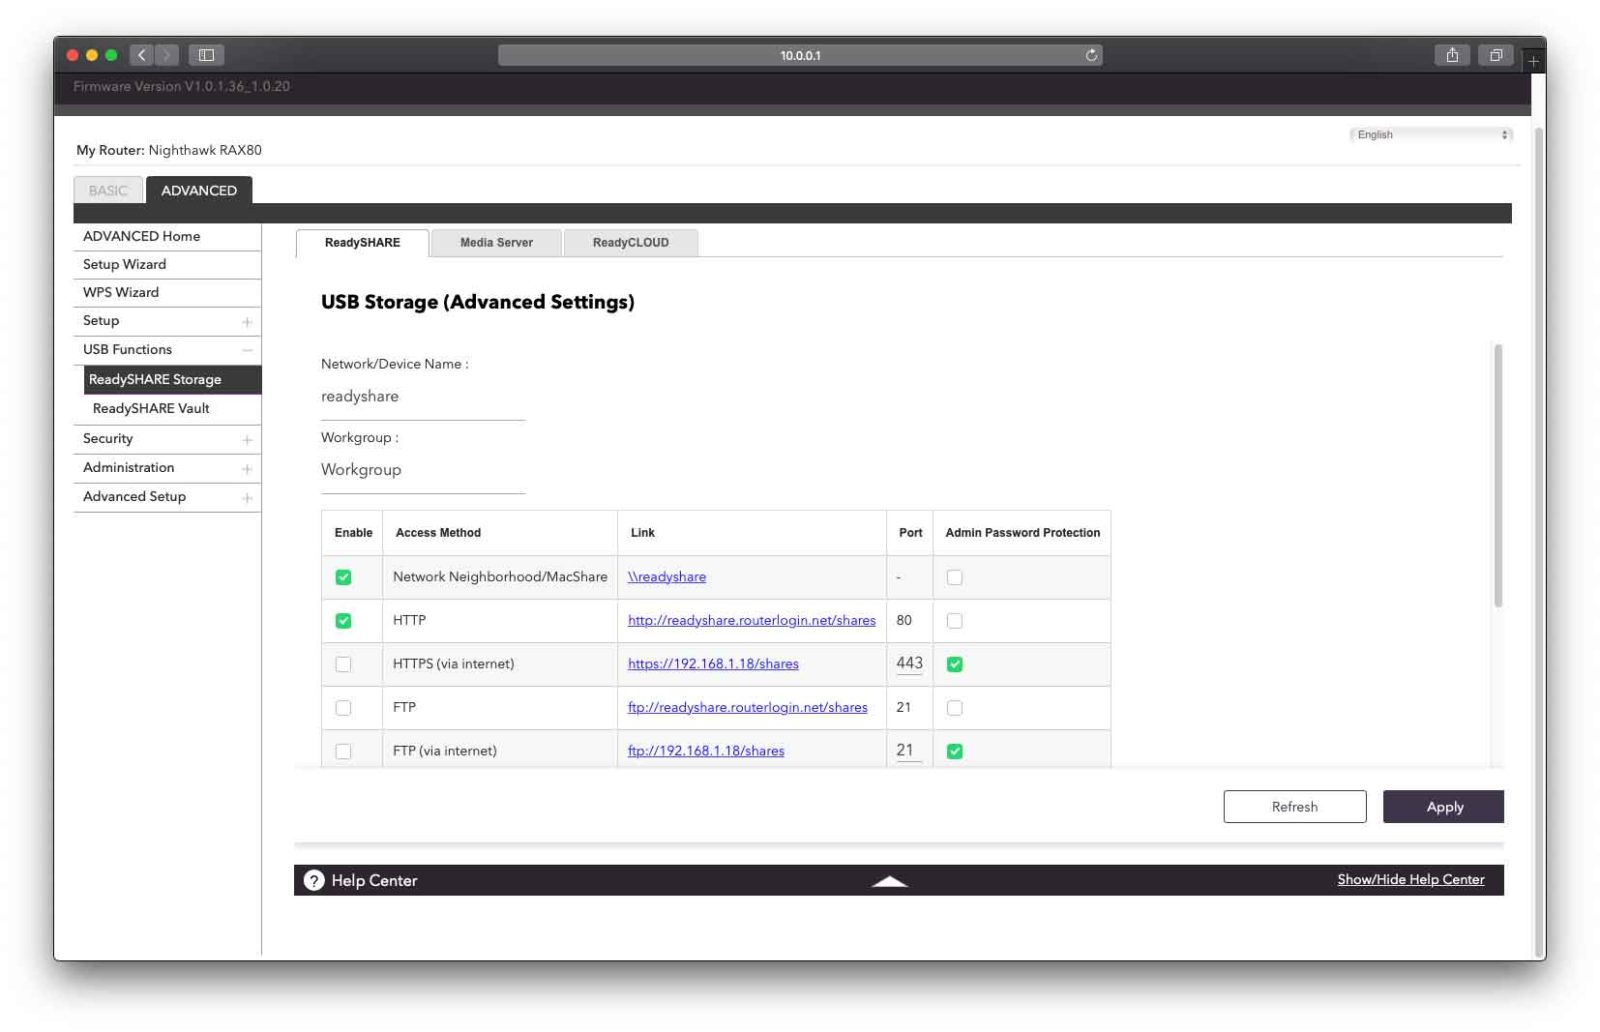Open a new tab with plus icon
The height and width of the screenshot is (1032, 1600).
pyautogui.click(x=1533, y=61)
